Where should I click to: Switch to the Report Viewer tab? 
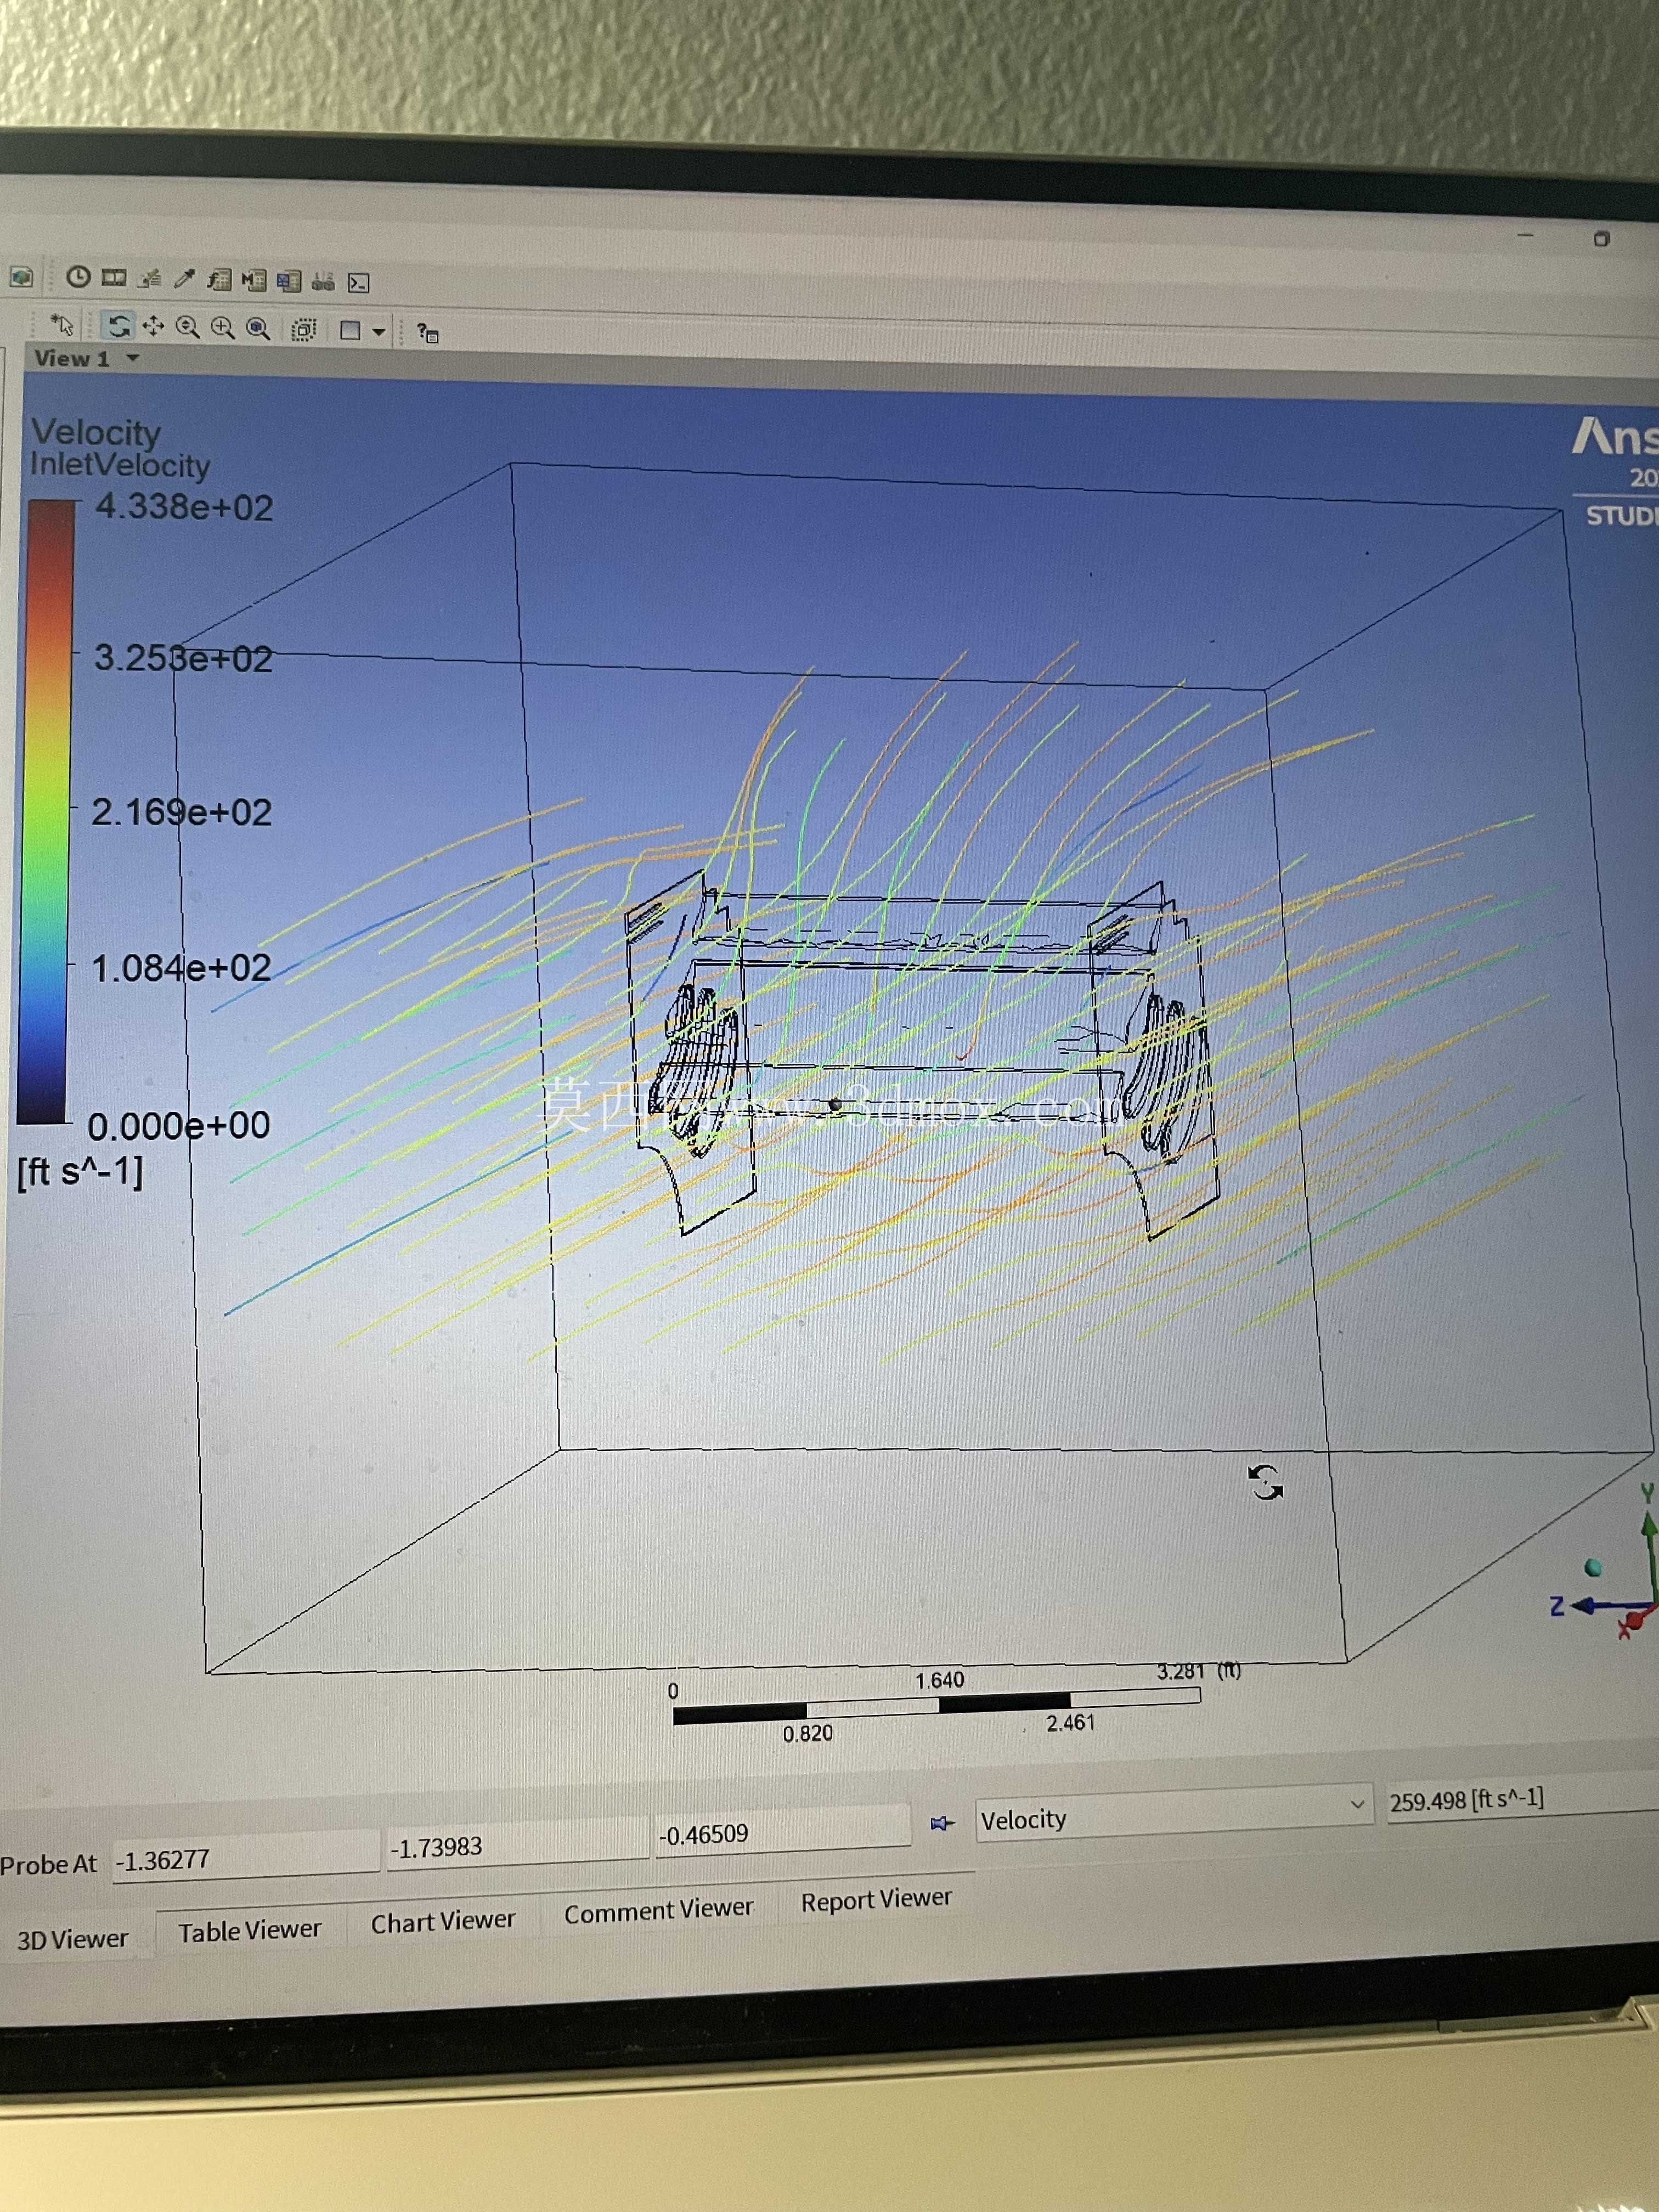pyautogui.click(x=876, y=1899)
